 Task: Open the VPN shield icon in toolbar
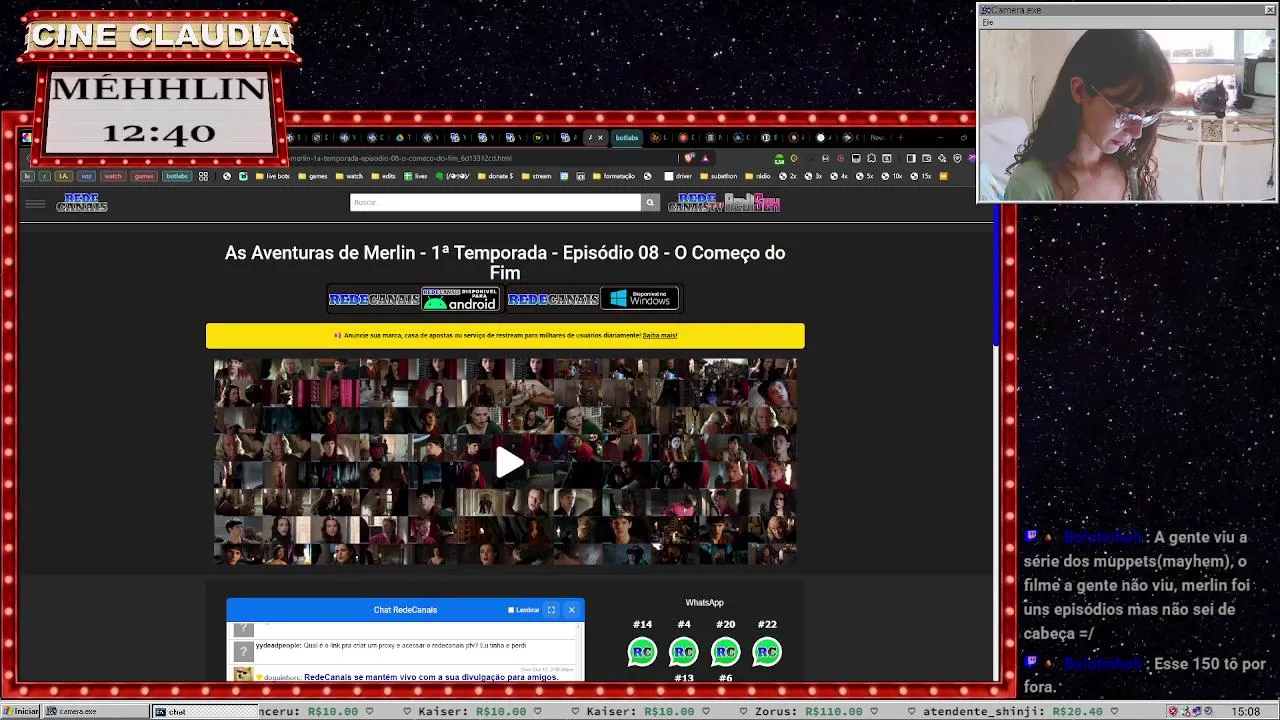(x=957, y=158)
